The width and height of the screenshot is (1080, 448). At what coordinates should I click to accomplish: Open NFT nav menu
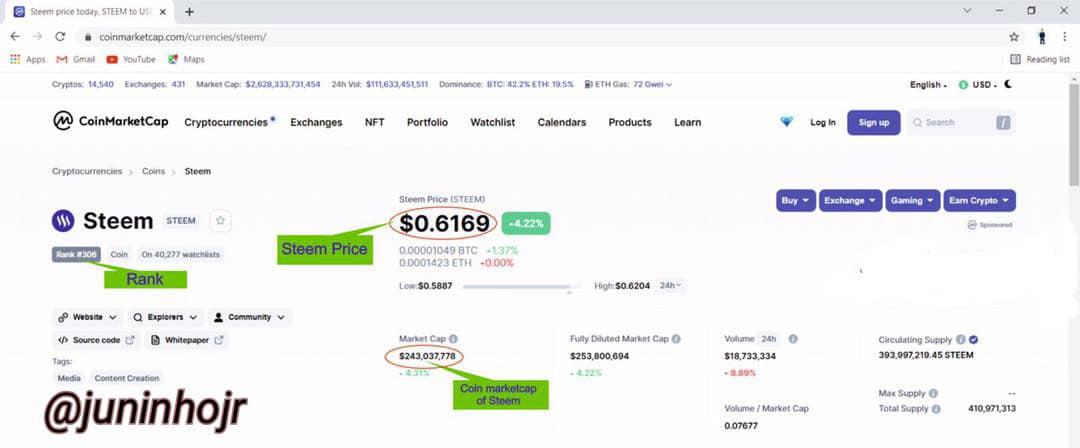[x=375, y=122]
